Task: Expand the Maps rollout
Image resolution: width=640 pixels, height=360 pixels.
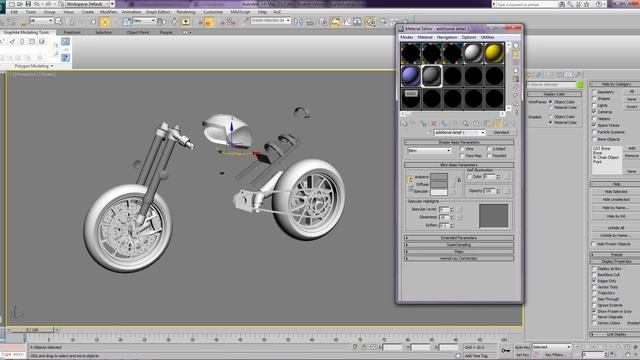Action: click(x=459, y=252)
